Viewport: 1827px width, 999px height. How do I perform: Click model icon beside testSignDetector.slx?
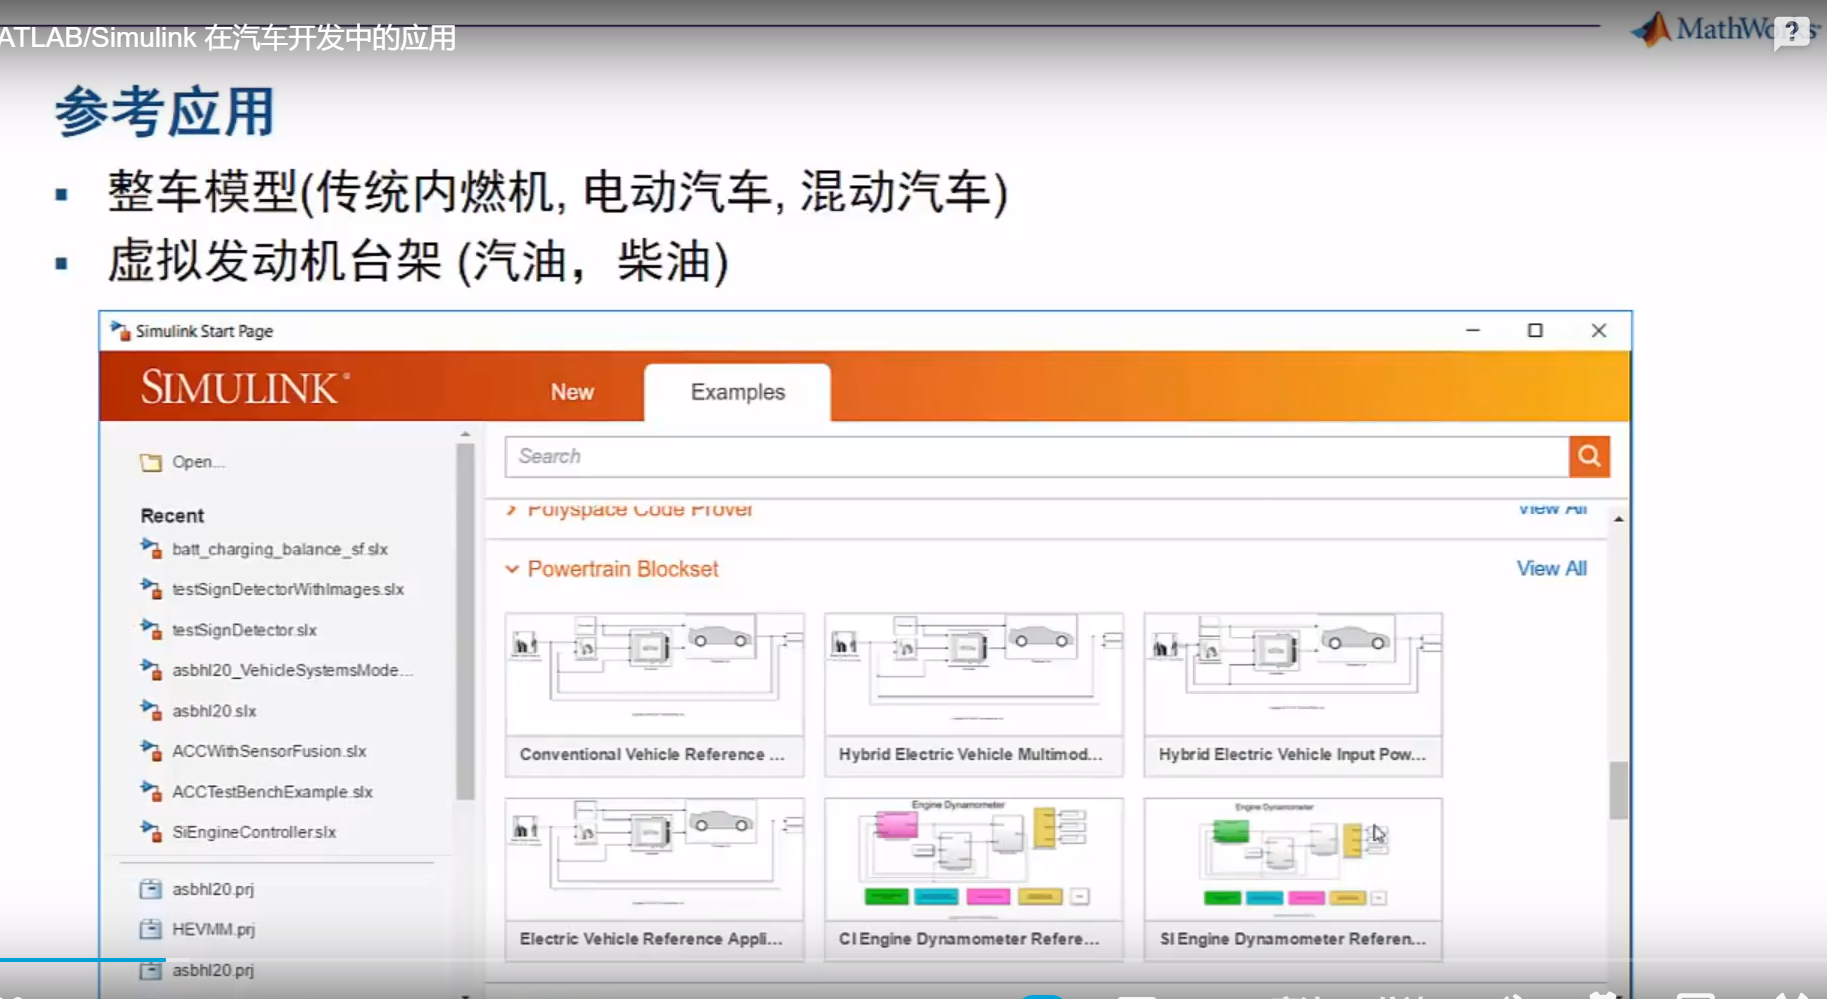151,630
